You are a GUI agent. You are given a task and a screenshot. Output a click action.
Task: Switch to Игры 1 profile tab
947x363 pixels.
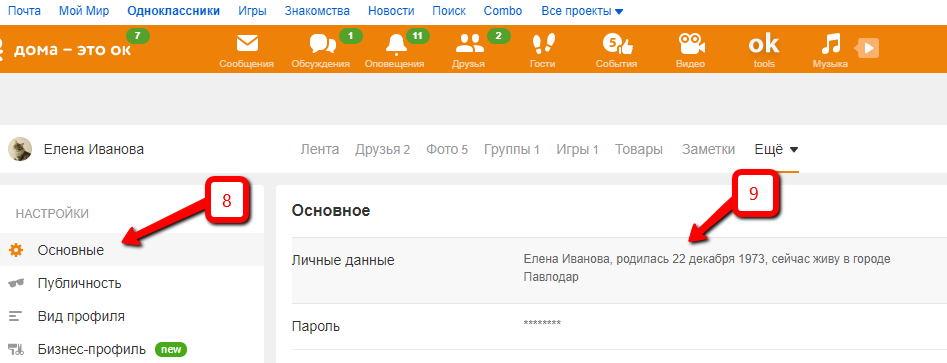point(577,150)
